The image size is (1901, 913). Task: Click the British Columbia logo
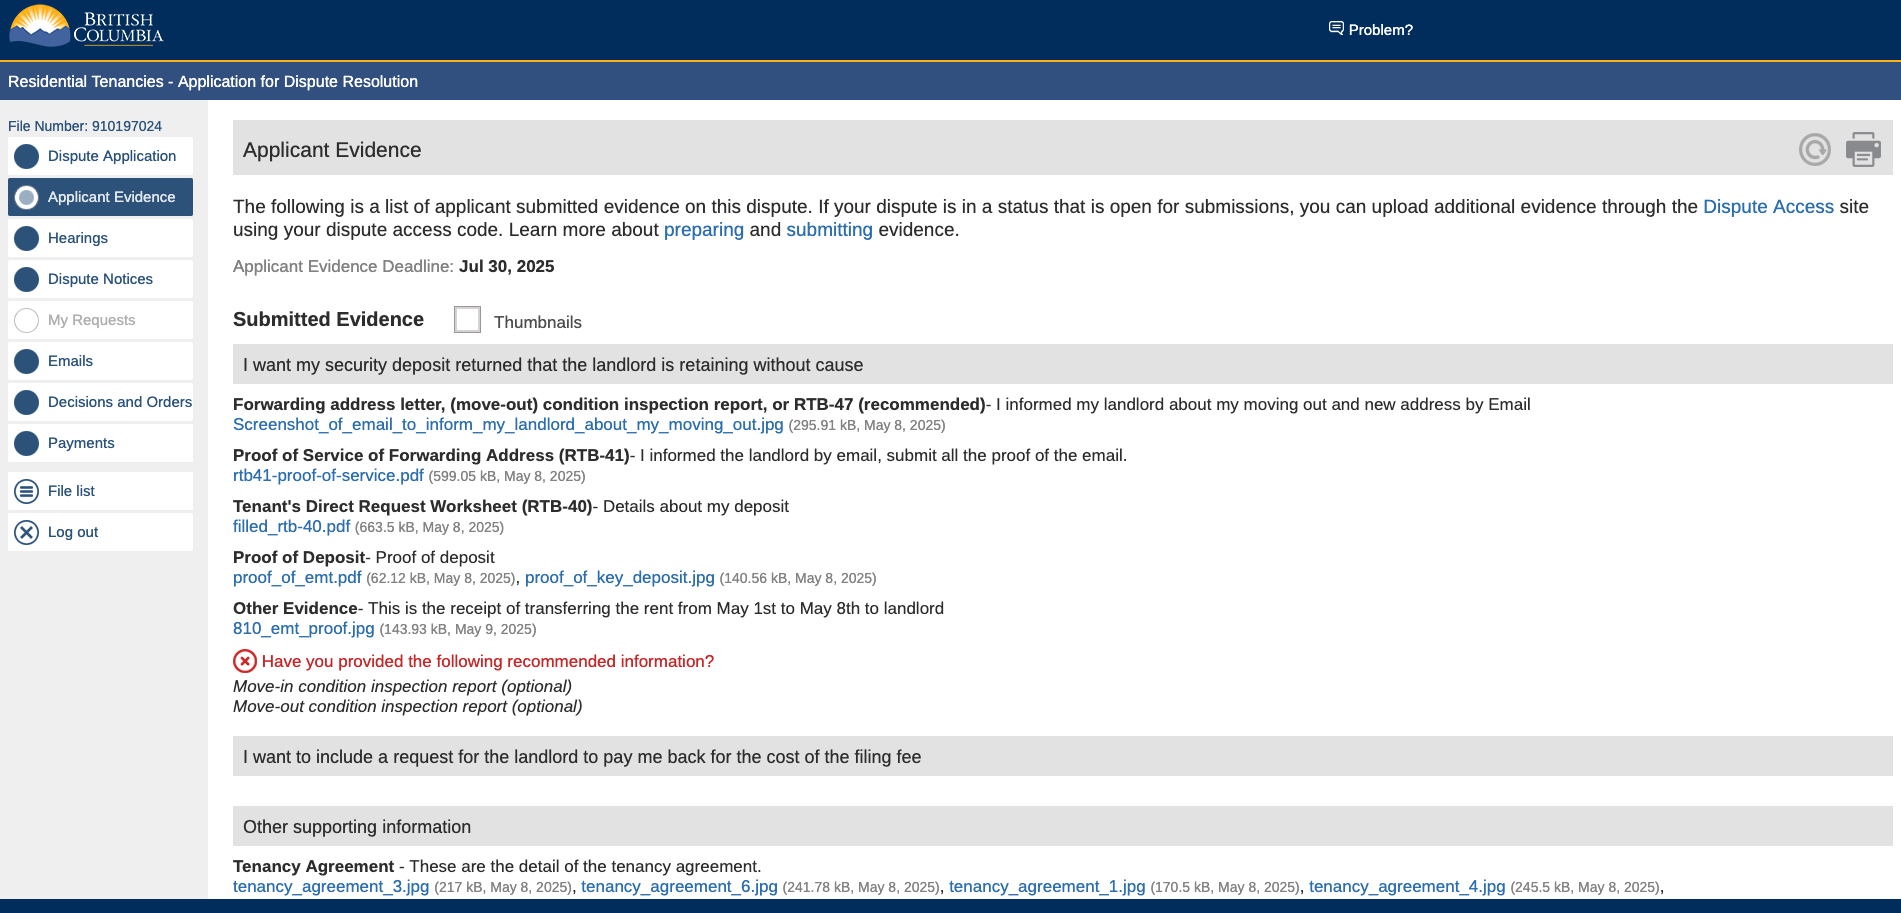point(86,27)
